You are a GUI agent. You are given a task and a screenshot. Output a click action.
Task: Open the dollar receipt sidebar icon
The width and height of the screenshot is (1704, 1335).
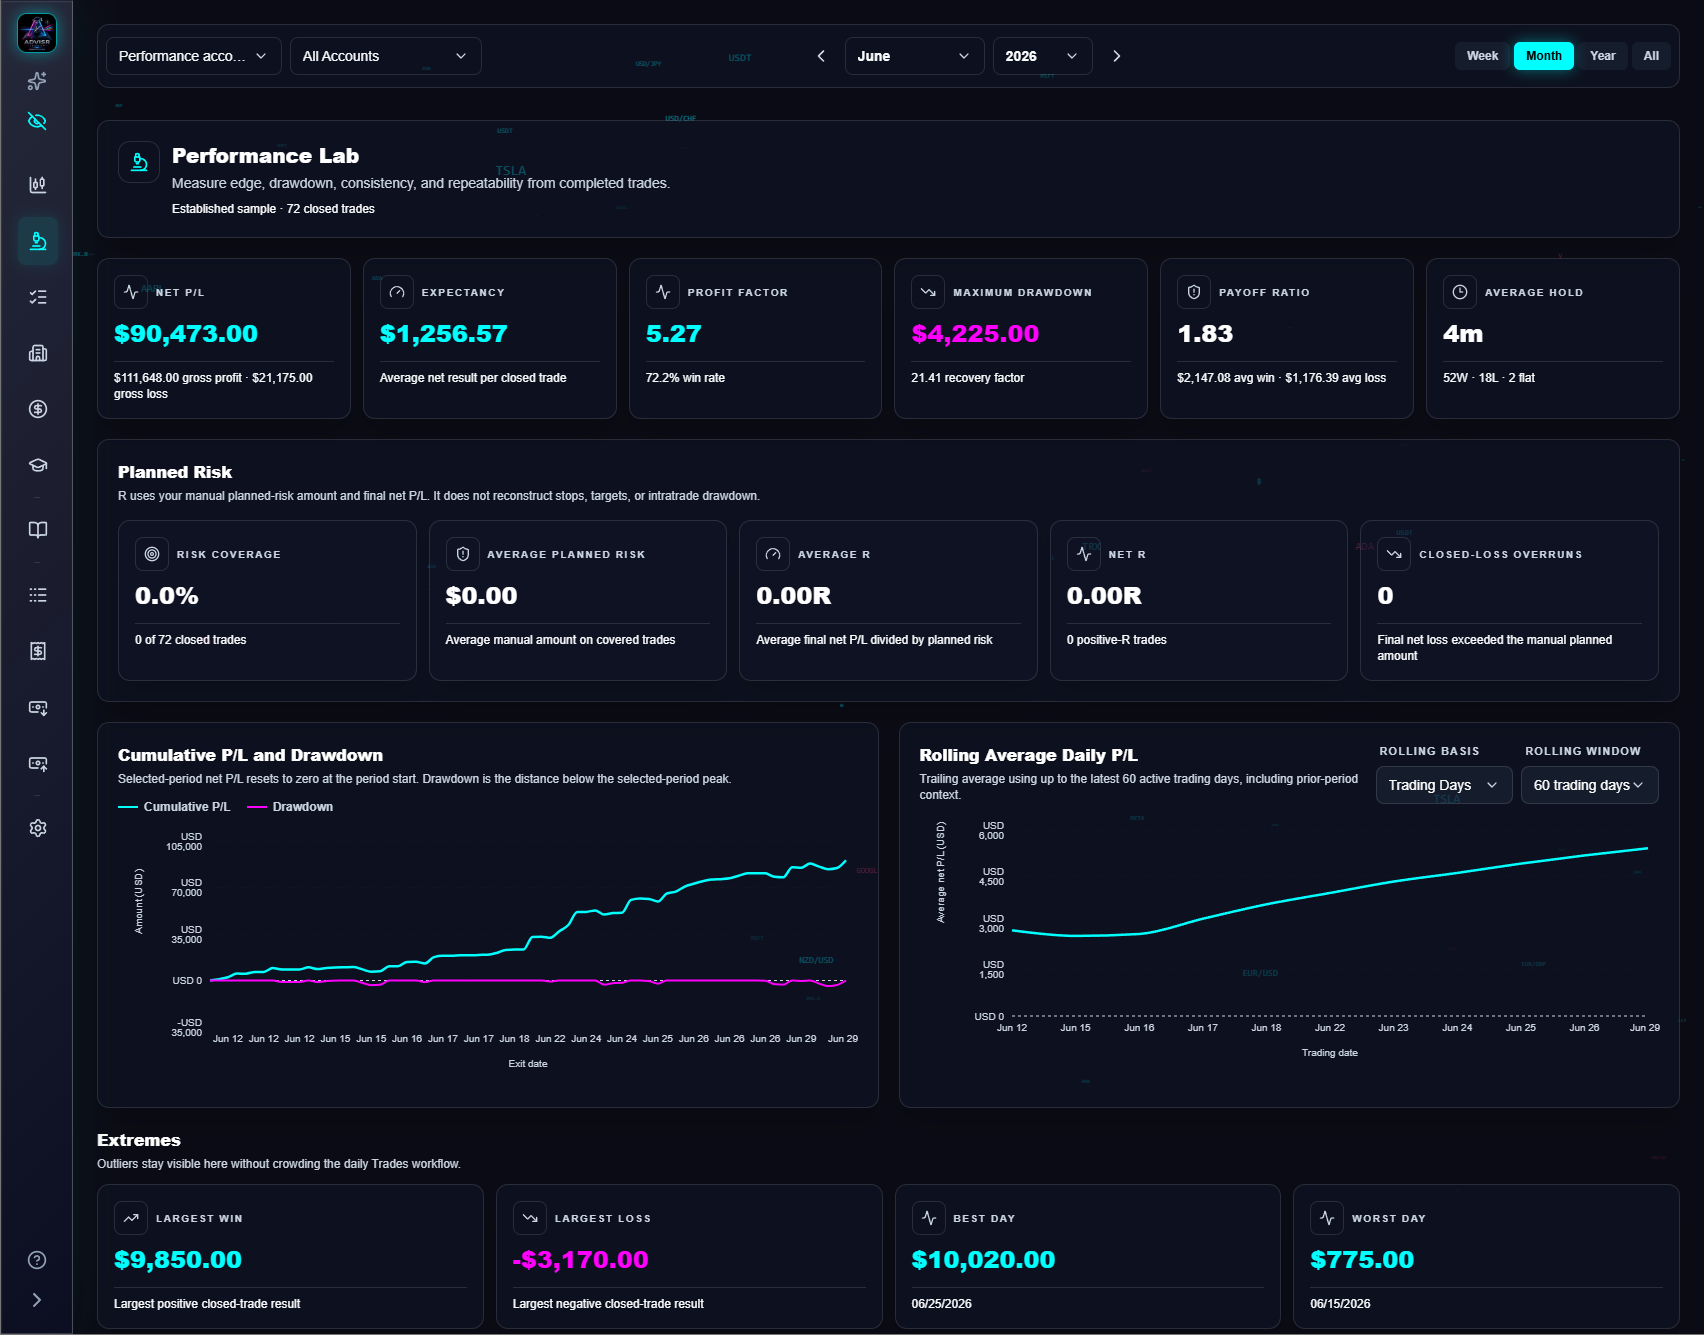click(38, 651)
